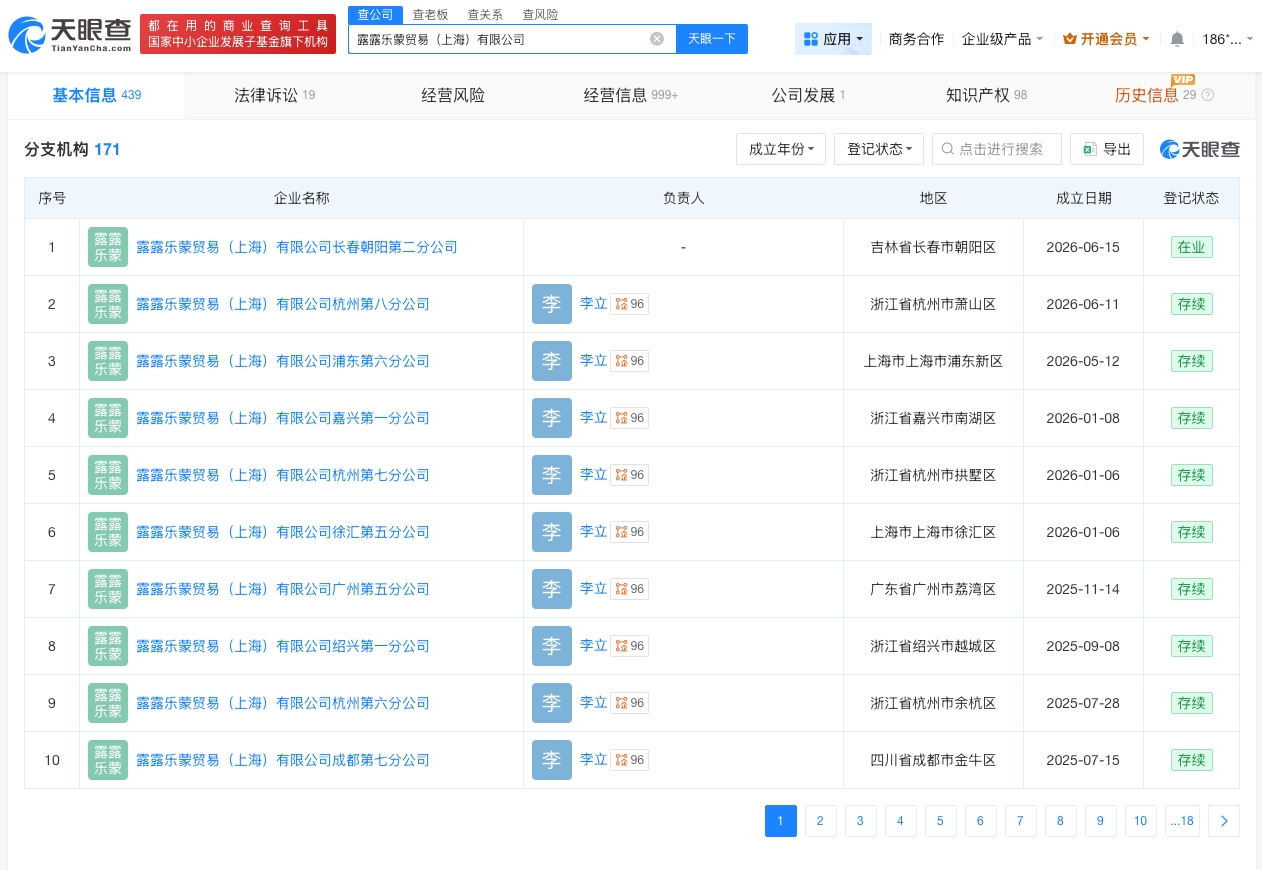This screenshot has height=870, width=1262.
Task: Expand the 应用 dropdown menu
Action: (833, 39)
